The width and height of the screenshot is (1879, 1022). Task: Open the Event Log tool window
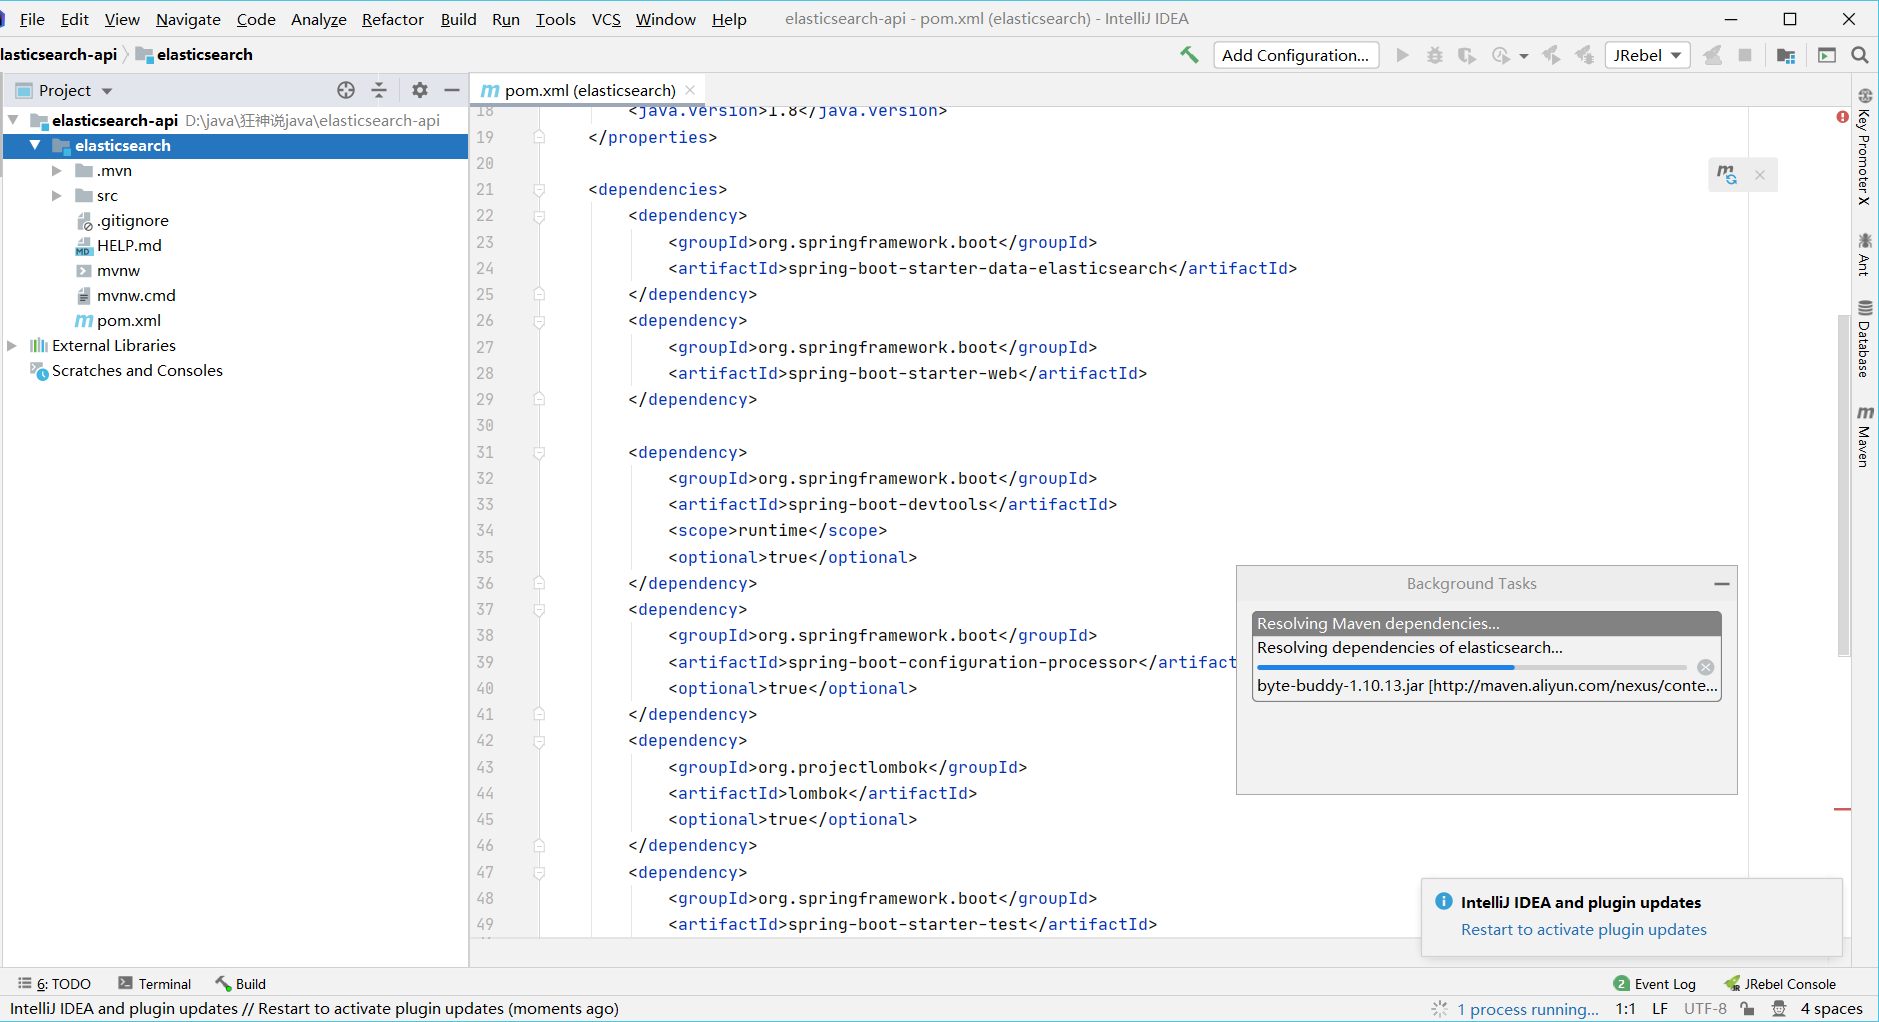click(x=1655, y=984)
